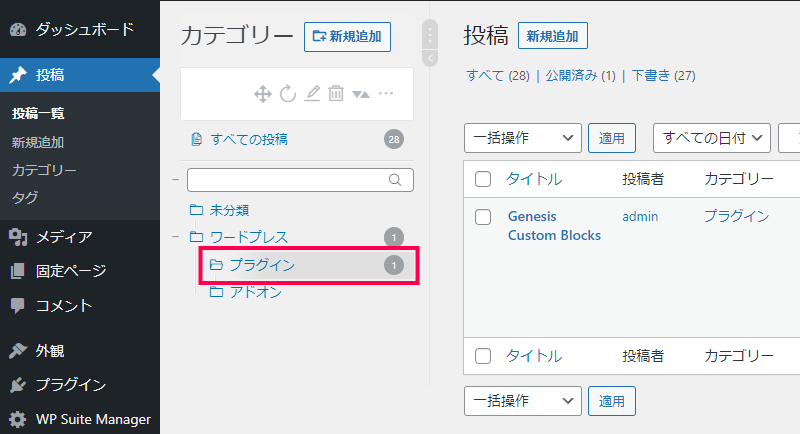Viewport: 800px width, 434px height.
Task: Toggle the select-all checkbox in table header
Action: tap(483, 179)
